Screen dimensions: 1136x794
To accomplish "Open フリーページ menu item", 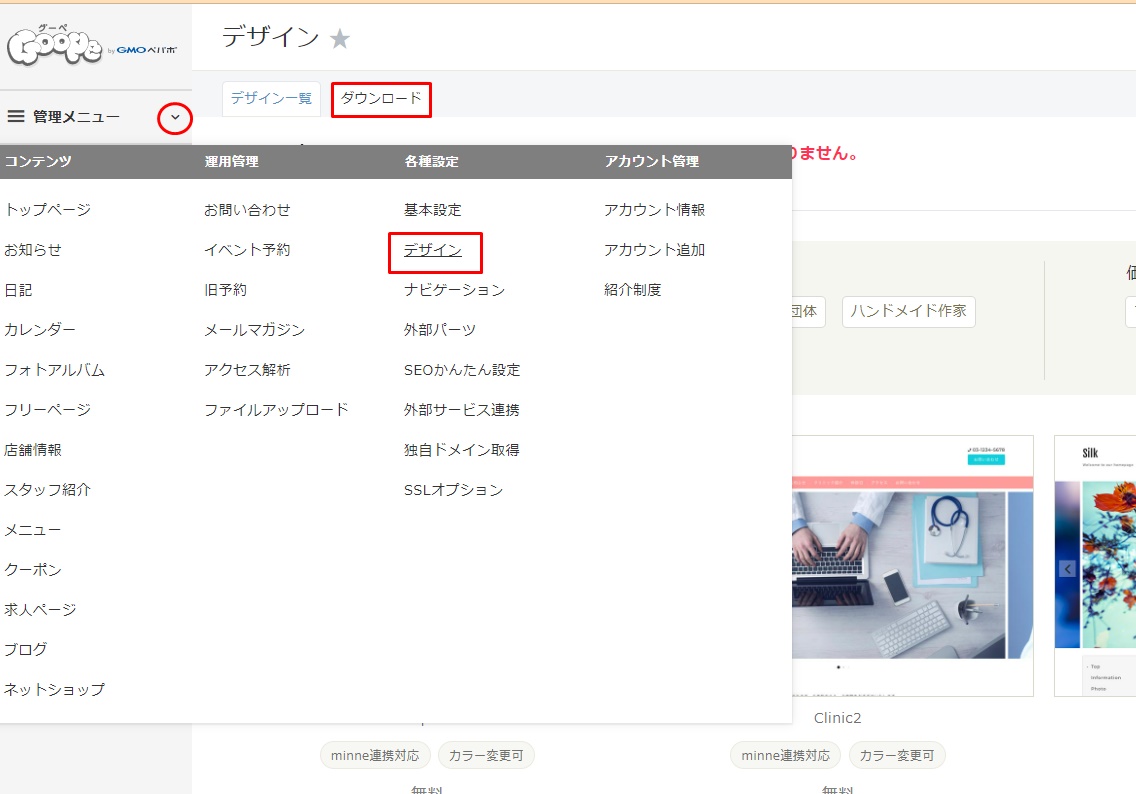I will (48, 409).
